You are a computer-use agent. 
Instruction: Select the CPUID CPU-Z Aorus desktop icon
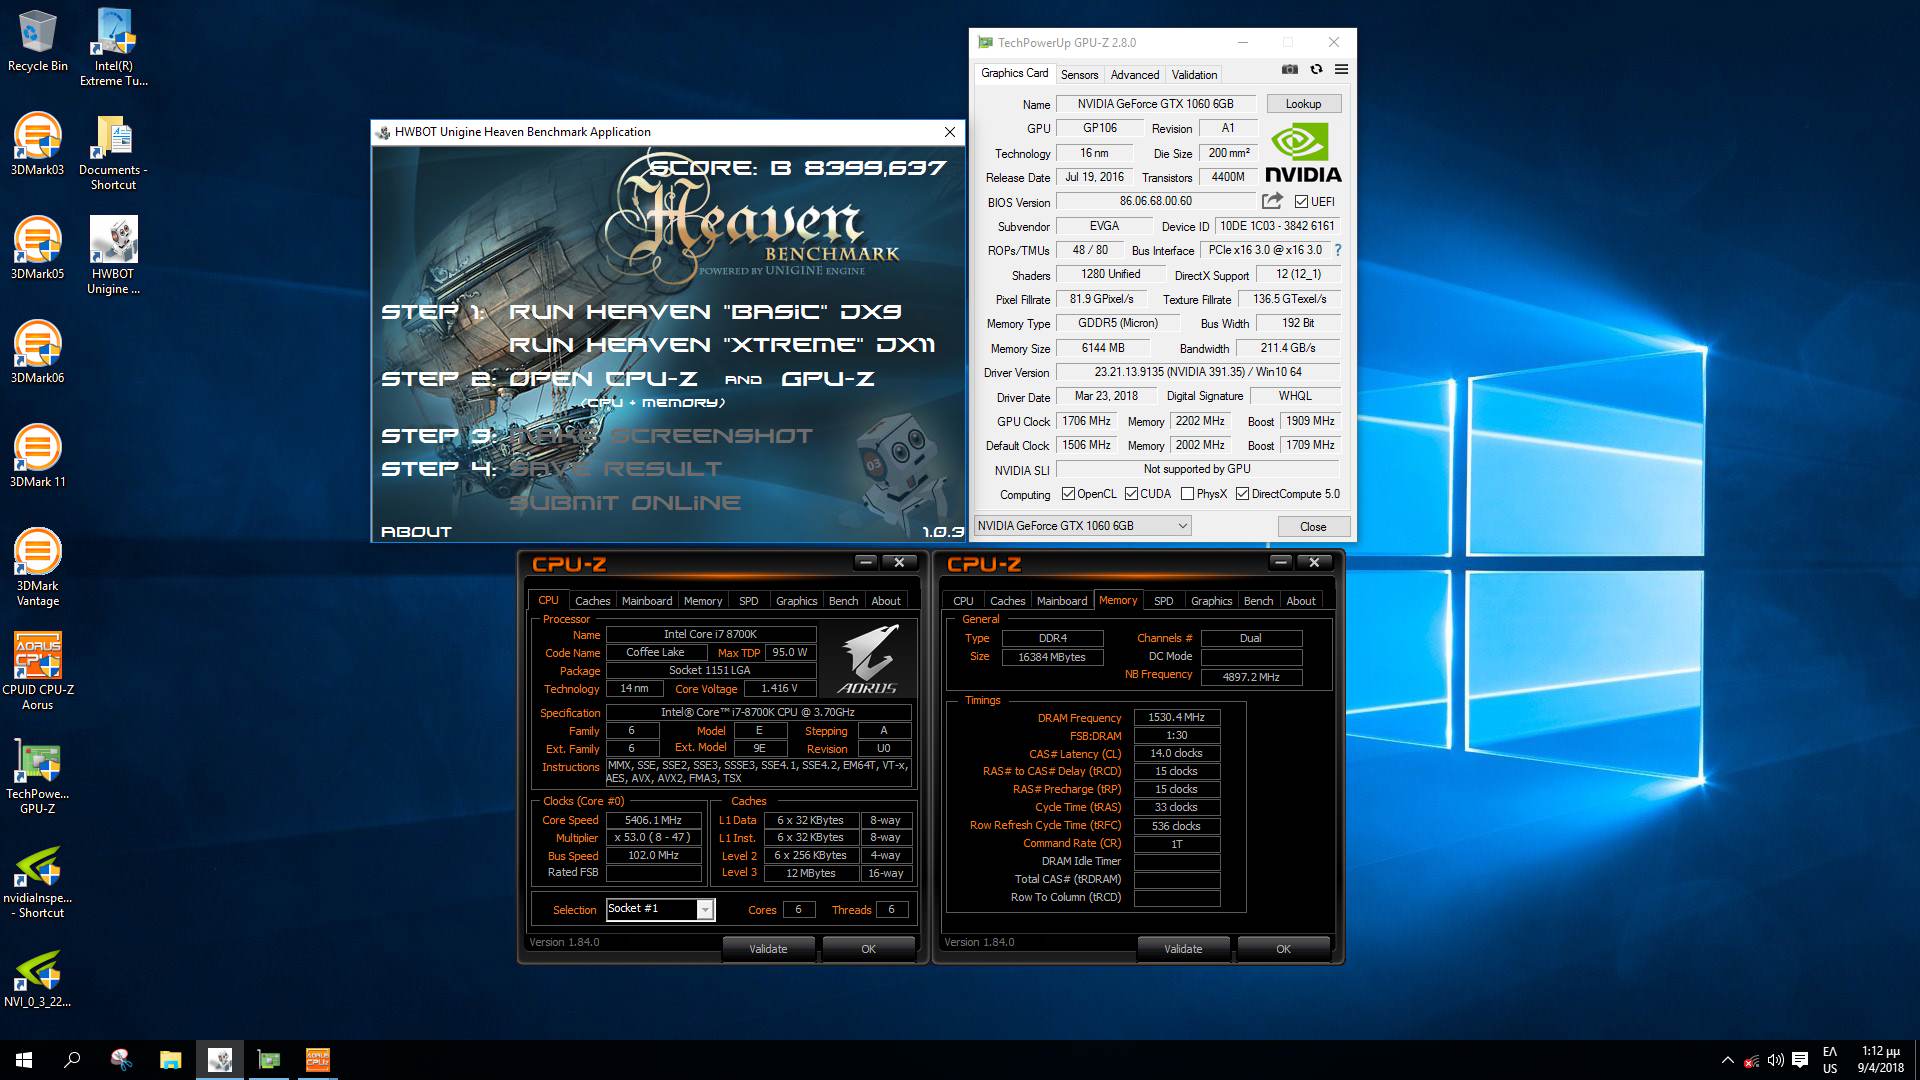(37, 671)
